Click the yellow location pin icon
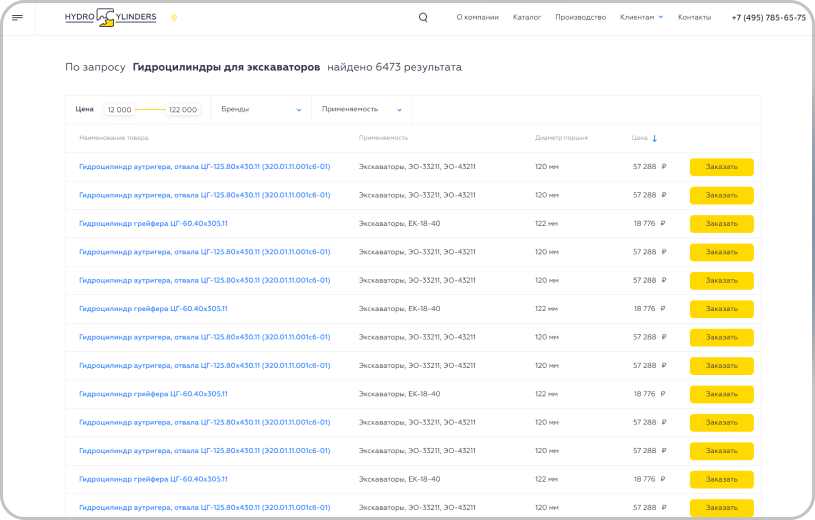 174,17
